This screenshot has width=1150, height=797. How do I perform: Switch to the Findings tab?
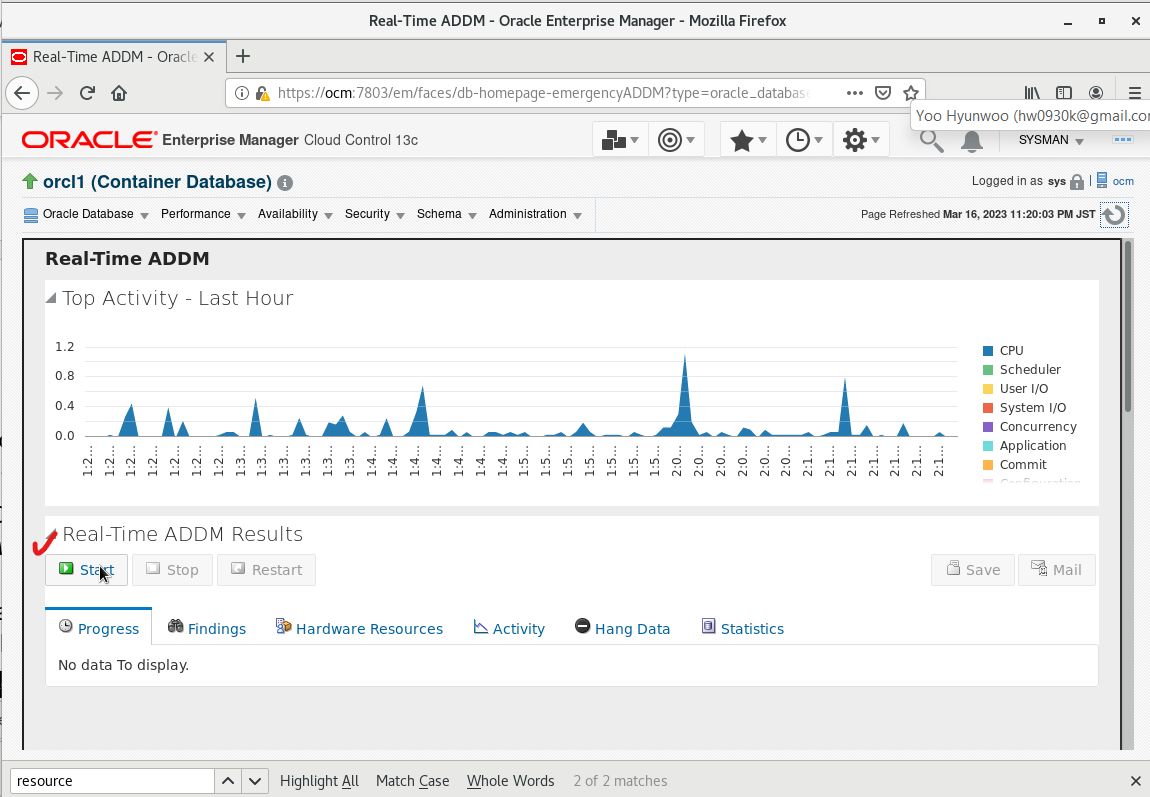(x=207, y=628)
